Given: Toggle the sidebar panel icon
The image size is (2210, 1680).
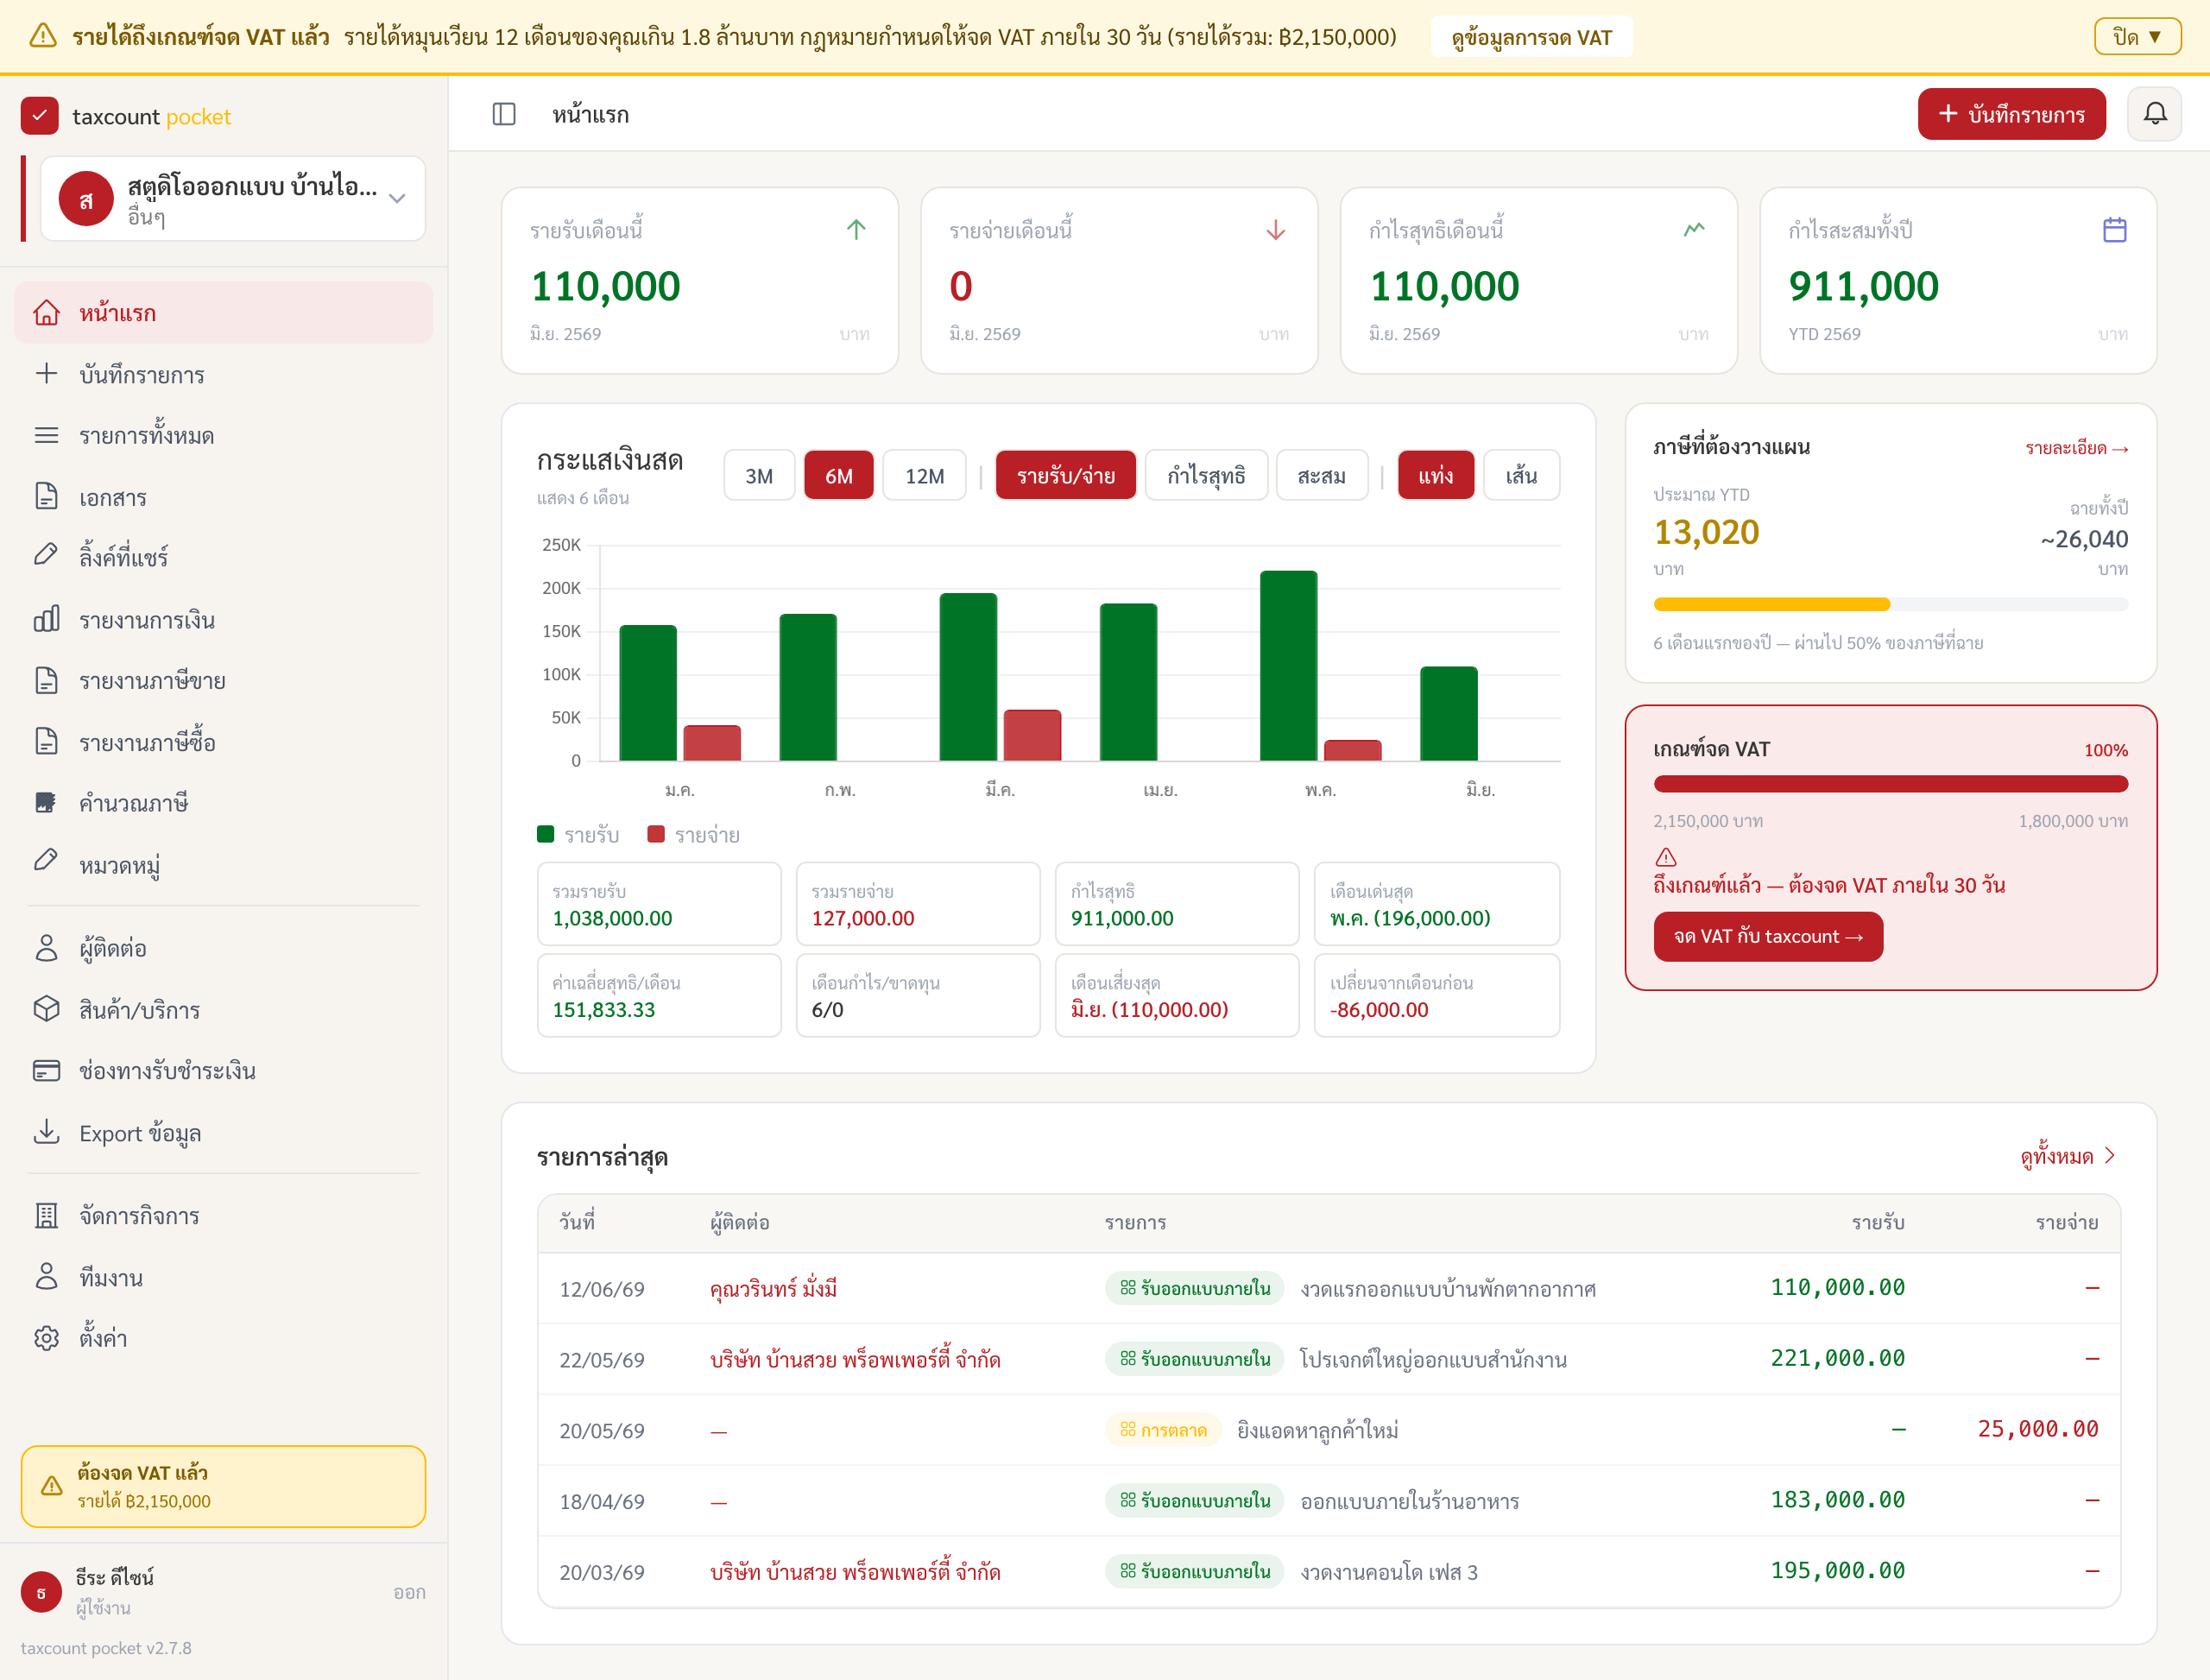Looking at the screenshot, I should pos(504,114).
